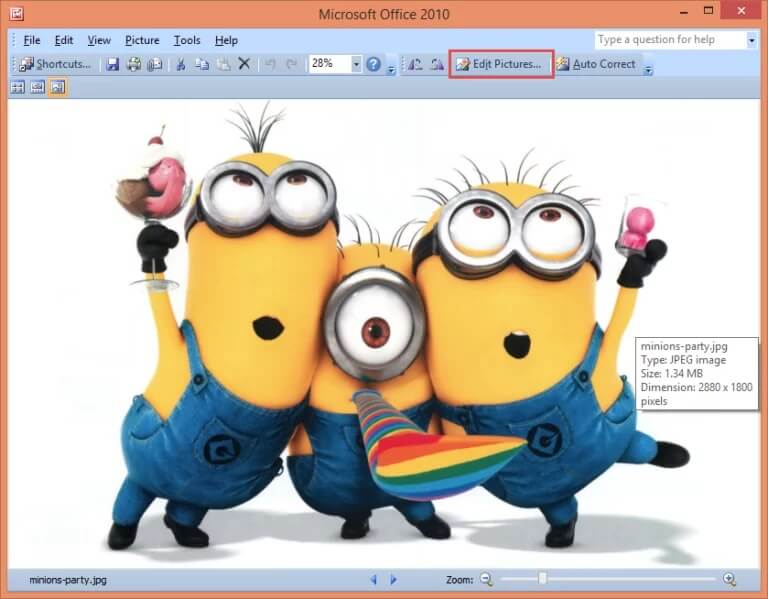Click the E-mail pictures icon
This screenshot has height=599, width=768.
click(x=155, y=64)
